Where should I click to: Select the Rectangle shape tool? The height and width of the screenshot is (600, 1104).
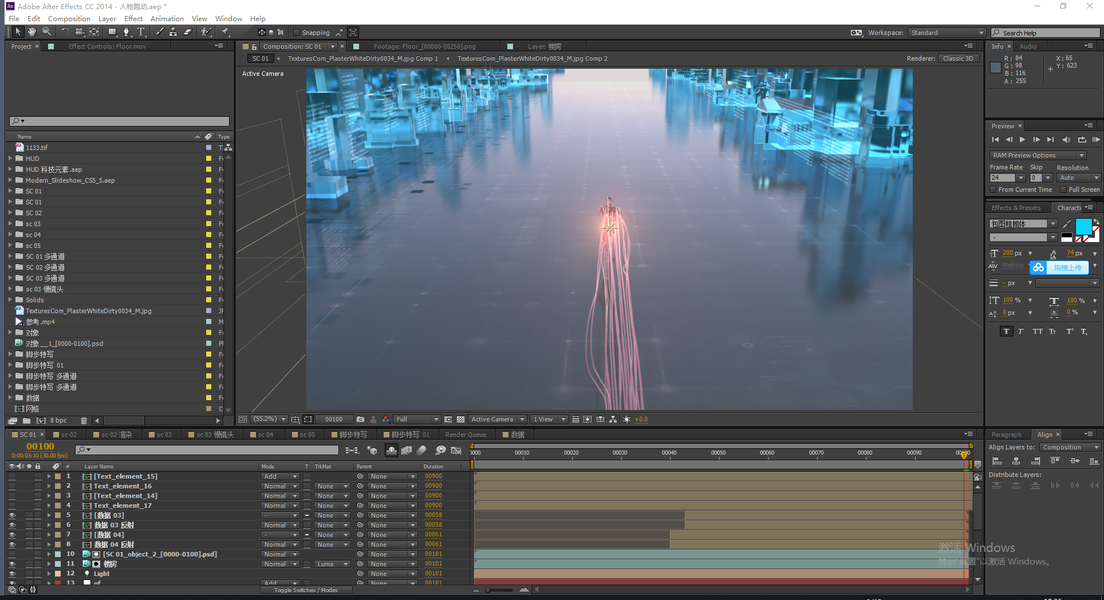coord(112,32)
